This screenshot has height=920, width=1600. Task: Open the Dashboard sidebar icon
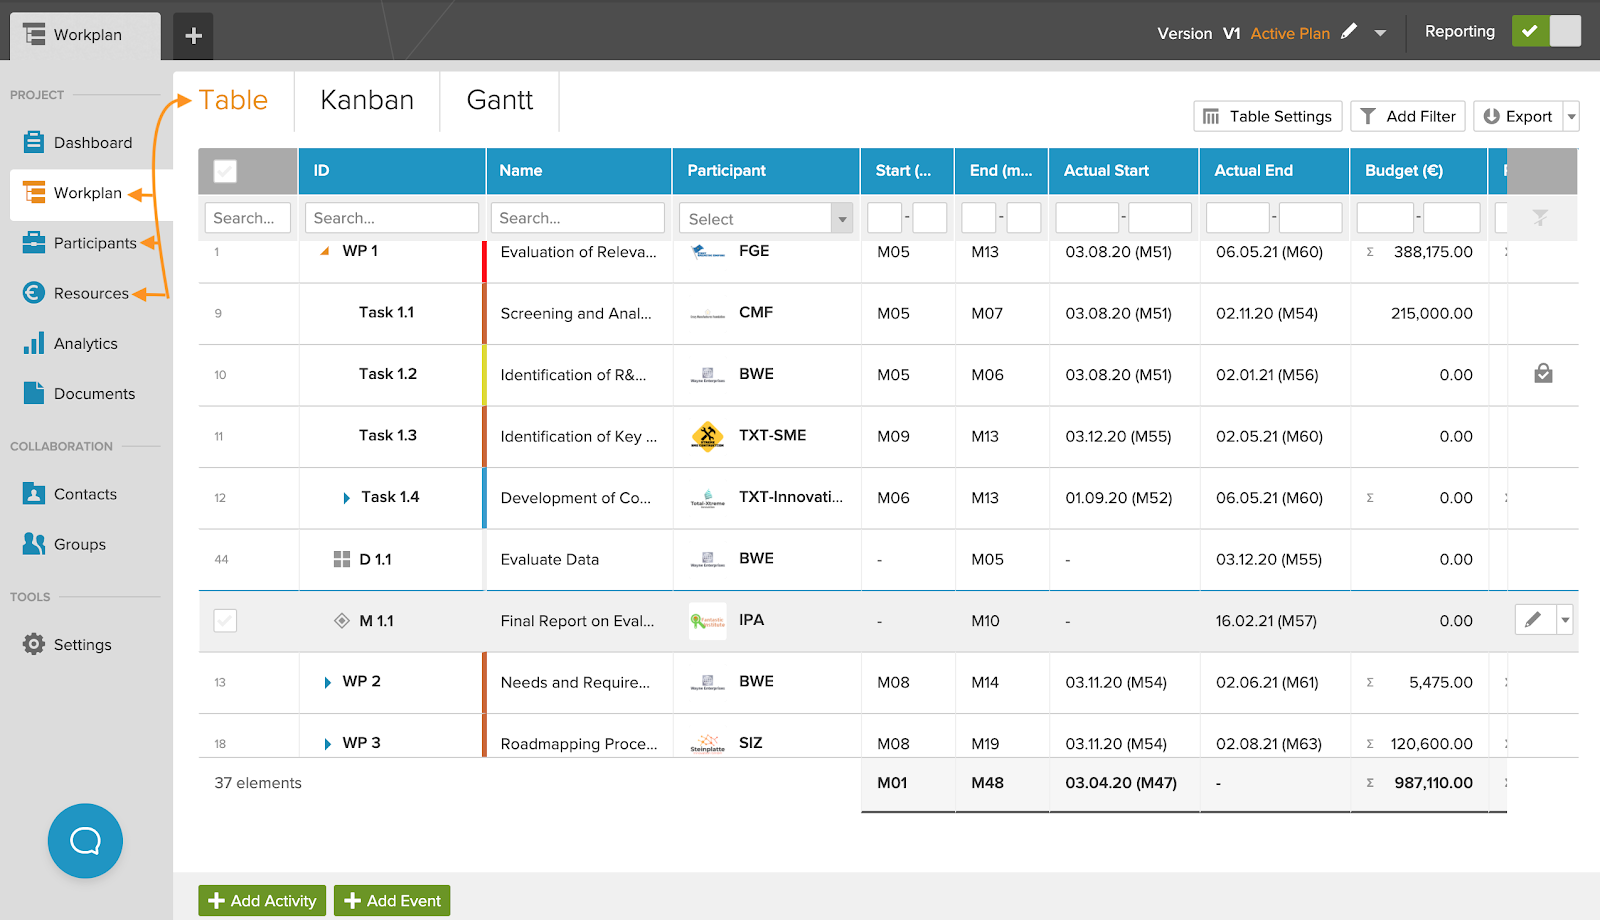pyautogui.click(x=34, y=142)
